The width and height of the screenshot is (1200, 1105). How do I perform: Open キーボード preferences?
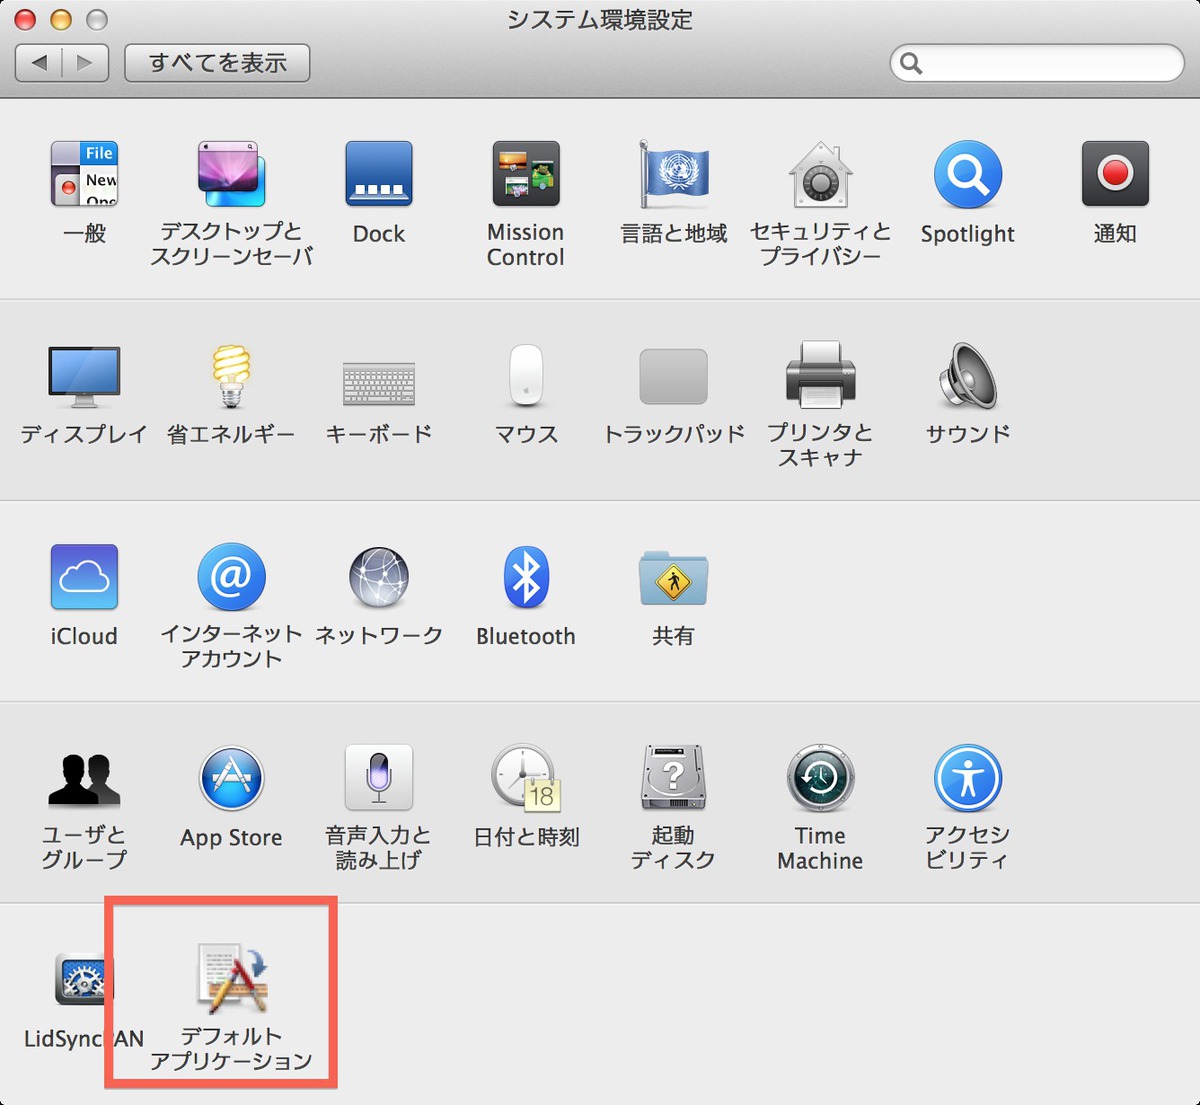click(379, 383)
